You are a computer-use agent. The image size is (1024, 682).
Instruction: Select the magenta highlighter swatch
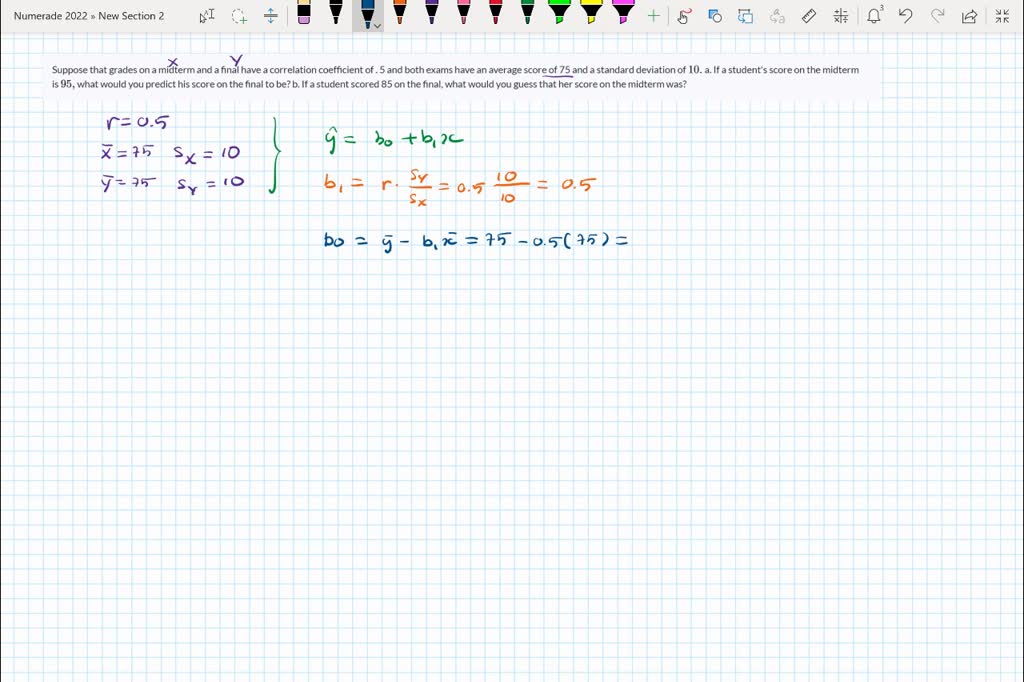tap(621, 14)
